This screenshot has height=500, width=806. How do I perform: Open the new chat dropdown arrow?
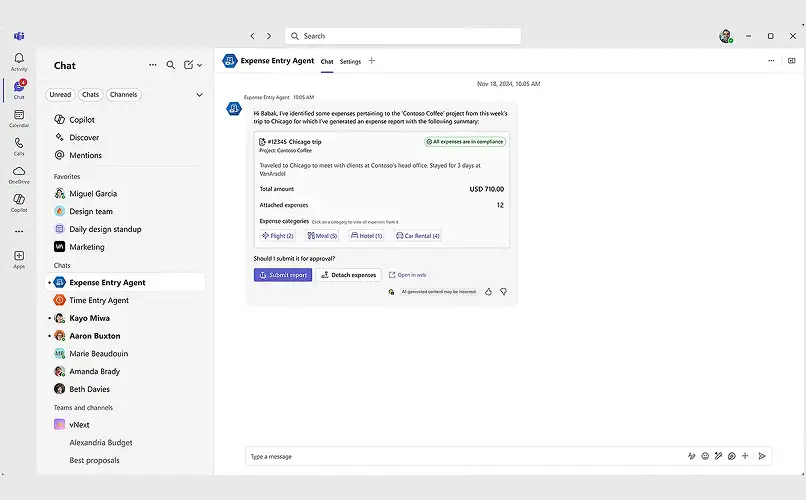[200, 65]
